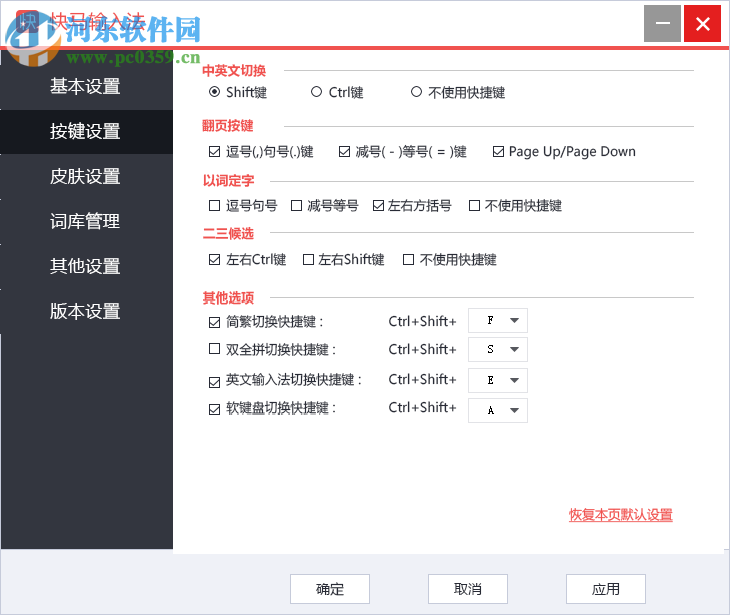The width and height of the screenshot is (730, 615).
Task: Toggle 软键盘切换快捷键 checkbox
Action: [x=215, y=410]
